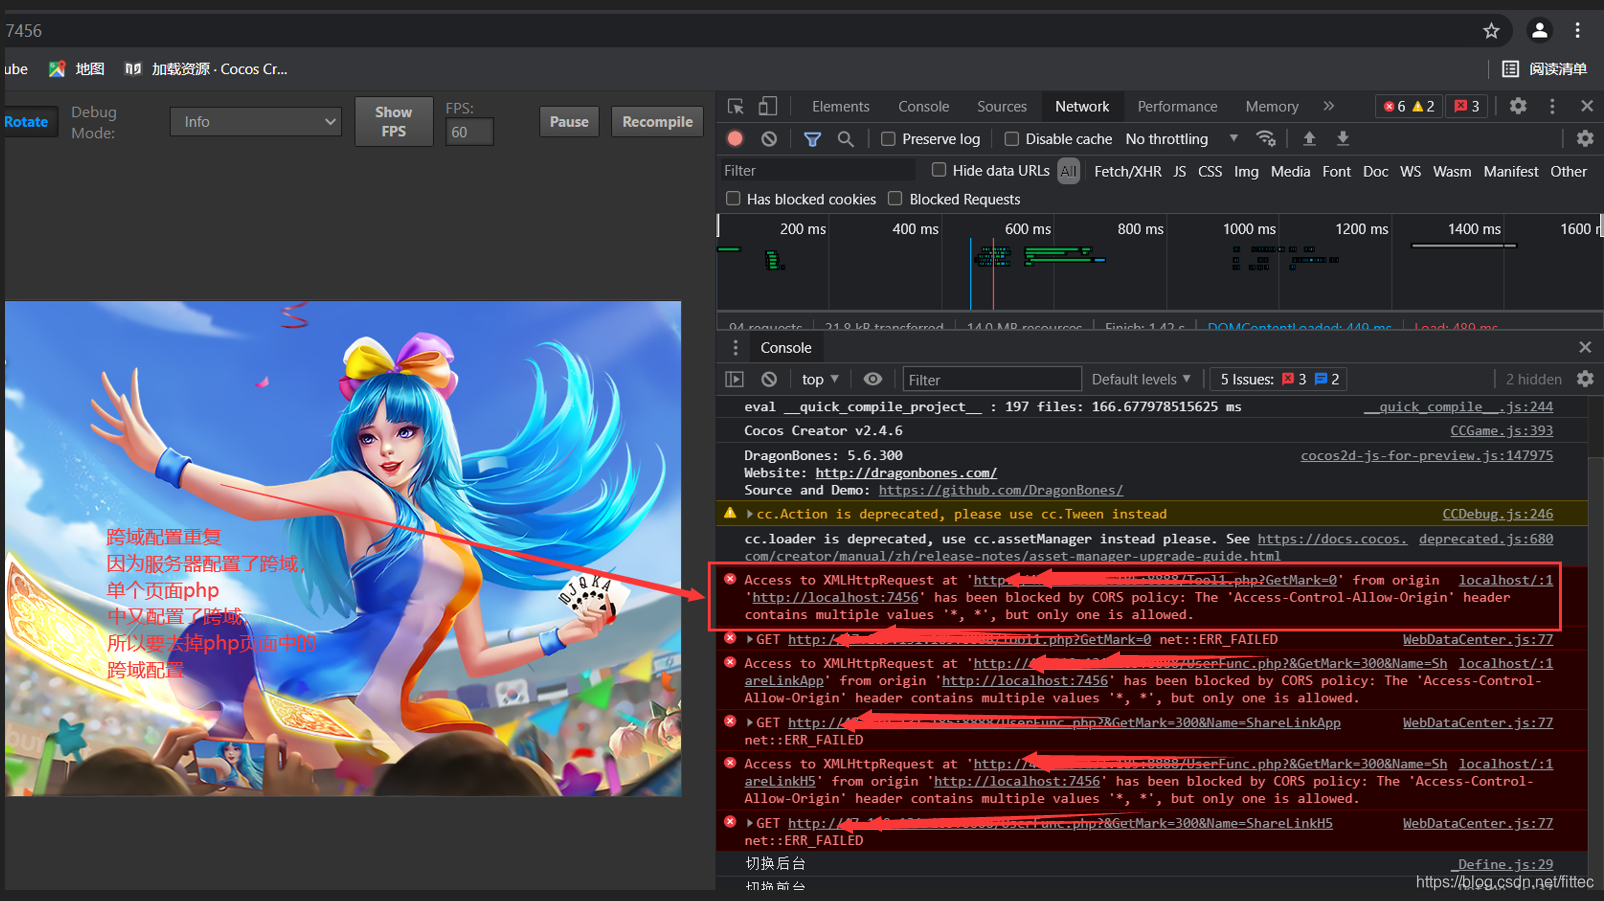Screen dimensions: 1604x901
Task: Show the console sidebar
Action: [735, 379]
